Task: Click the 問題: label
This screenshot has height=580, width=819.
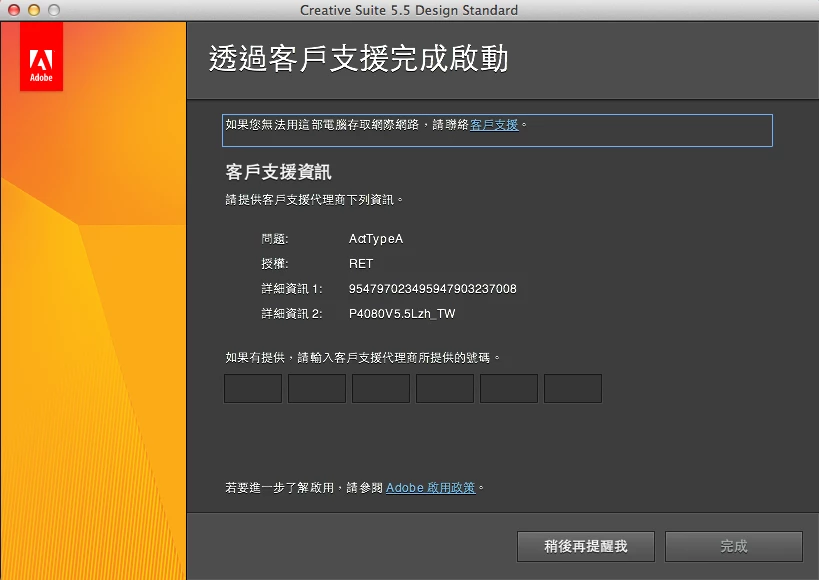Action: [x=275, y=239]
